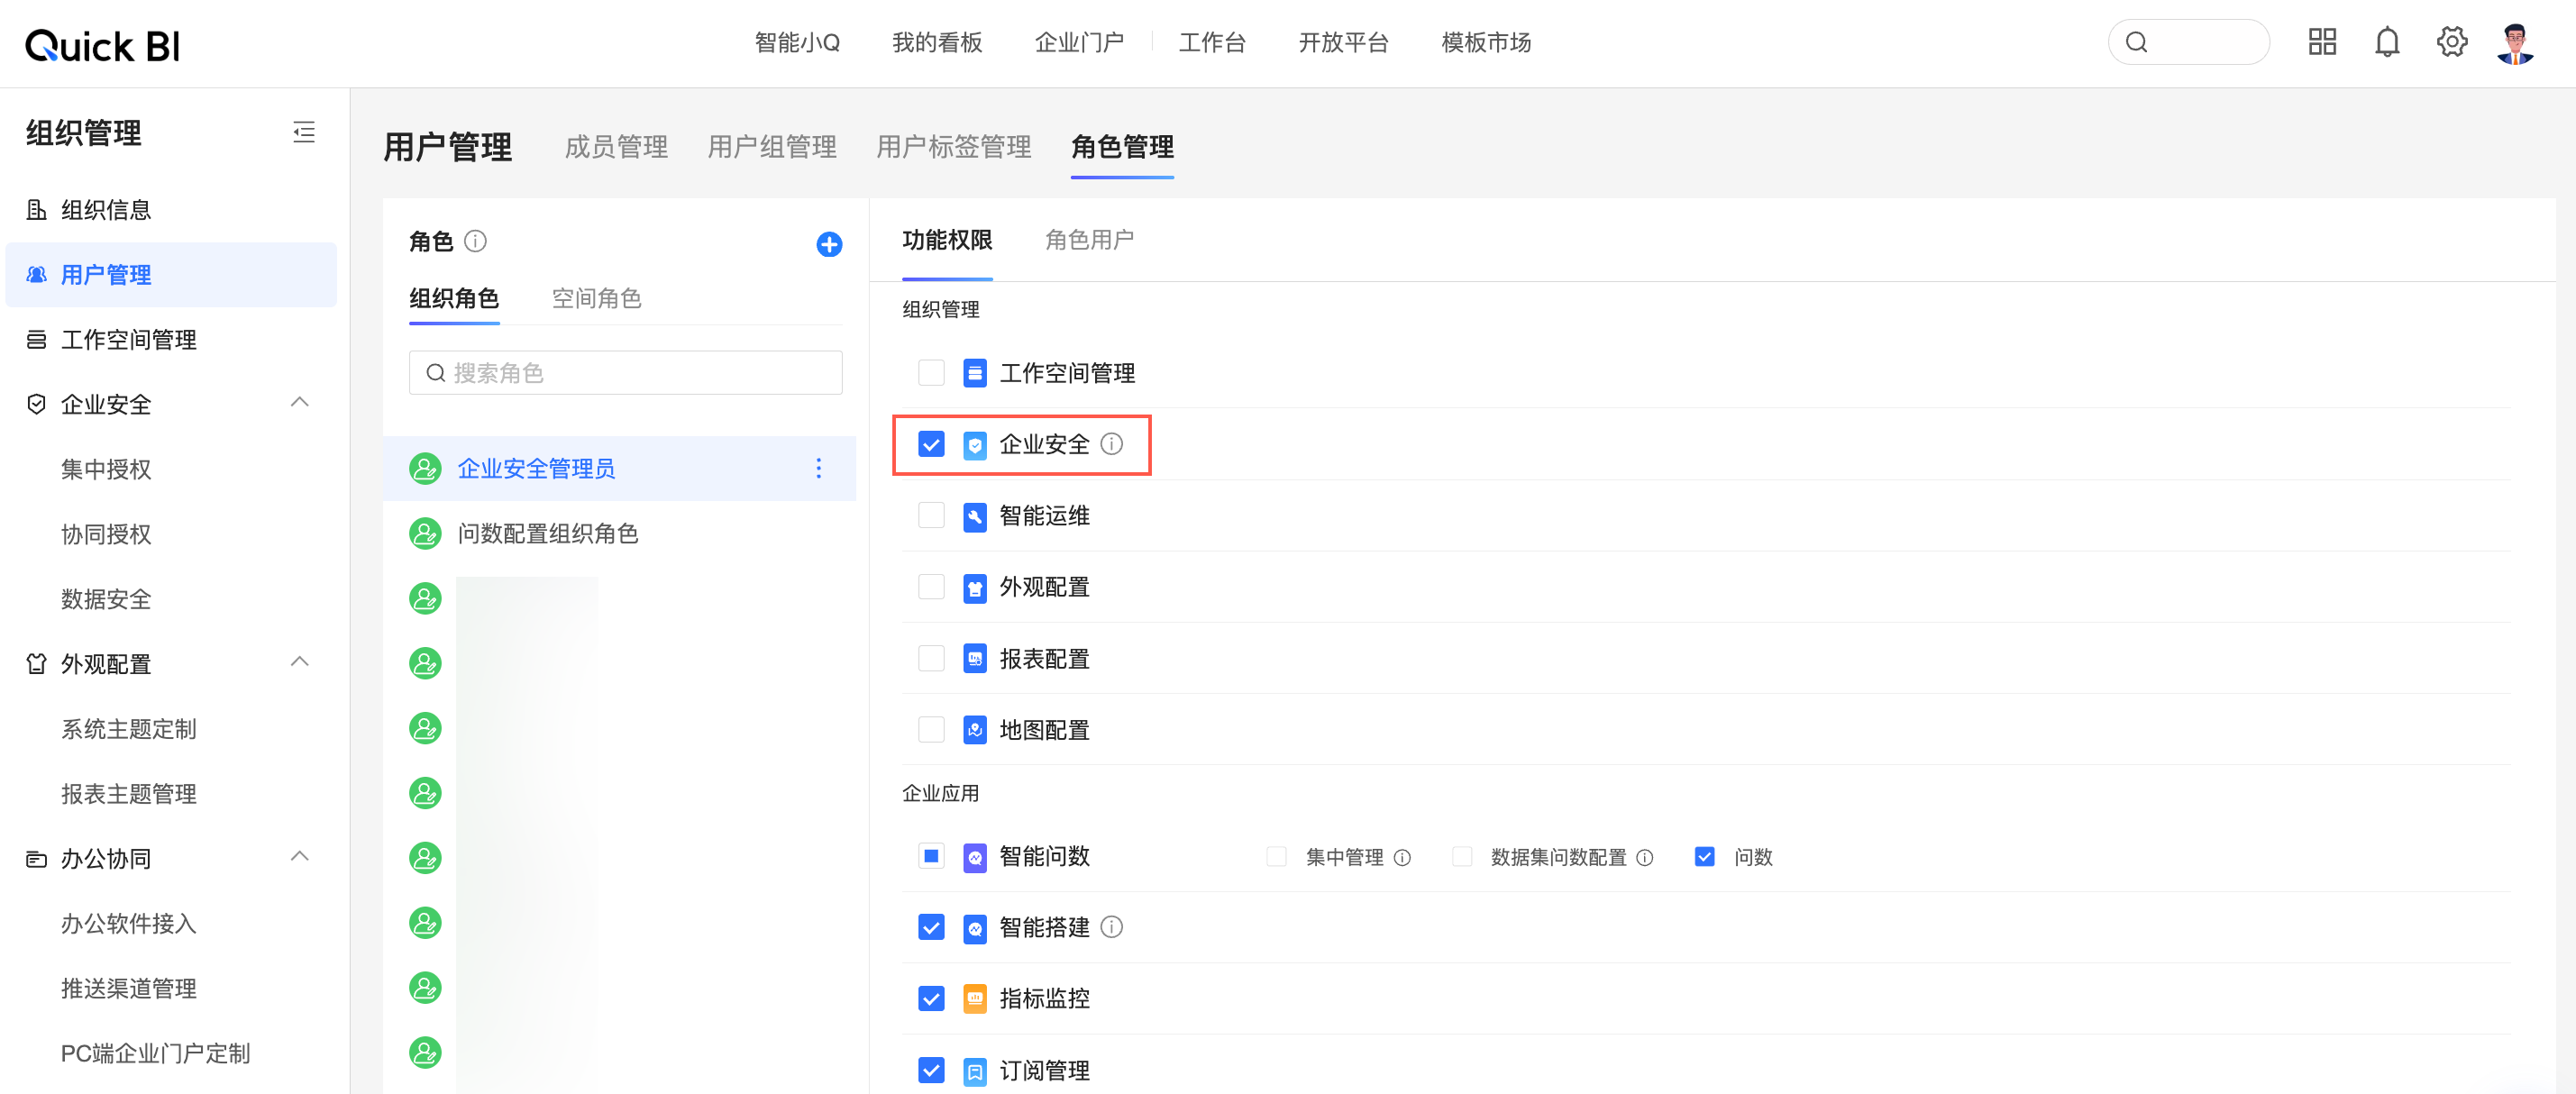Open 智能小Q in top navigation
Screen dimensions: 2576x1094
(x=797, y=42)
